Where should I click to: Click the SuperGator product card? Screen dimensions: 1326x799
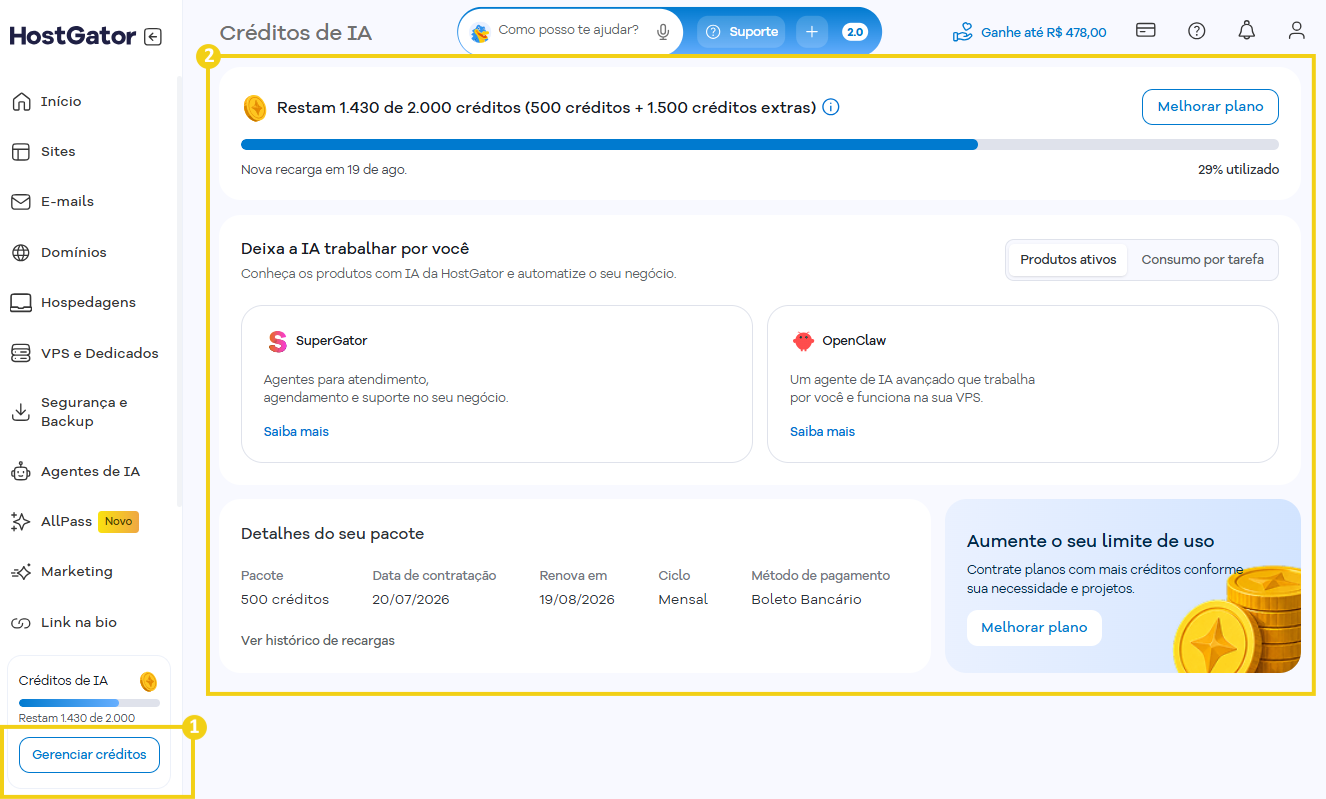coord(497,384)
